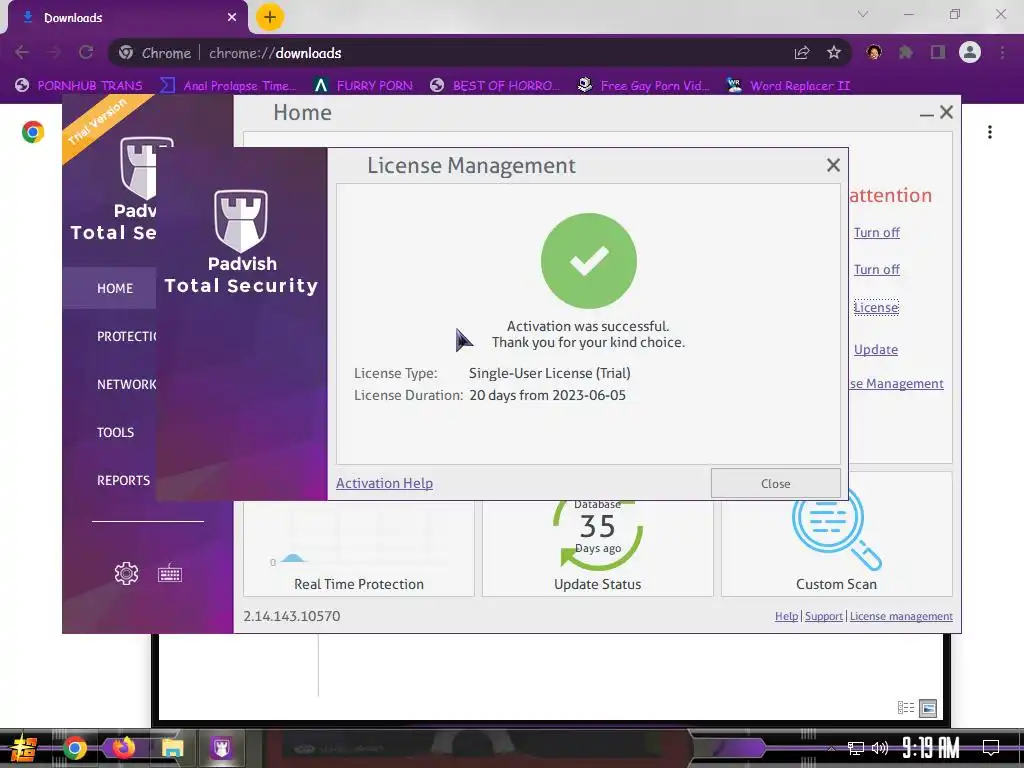
Task: Open a new Chrome tab with plus button
Action: click(x=270, y=17)
